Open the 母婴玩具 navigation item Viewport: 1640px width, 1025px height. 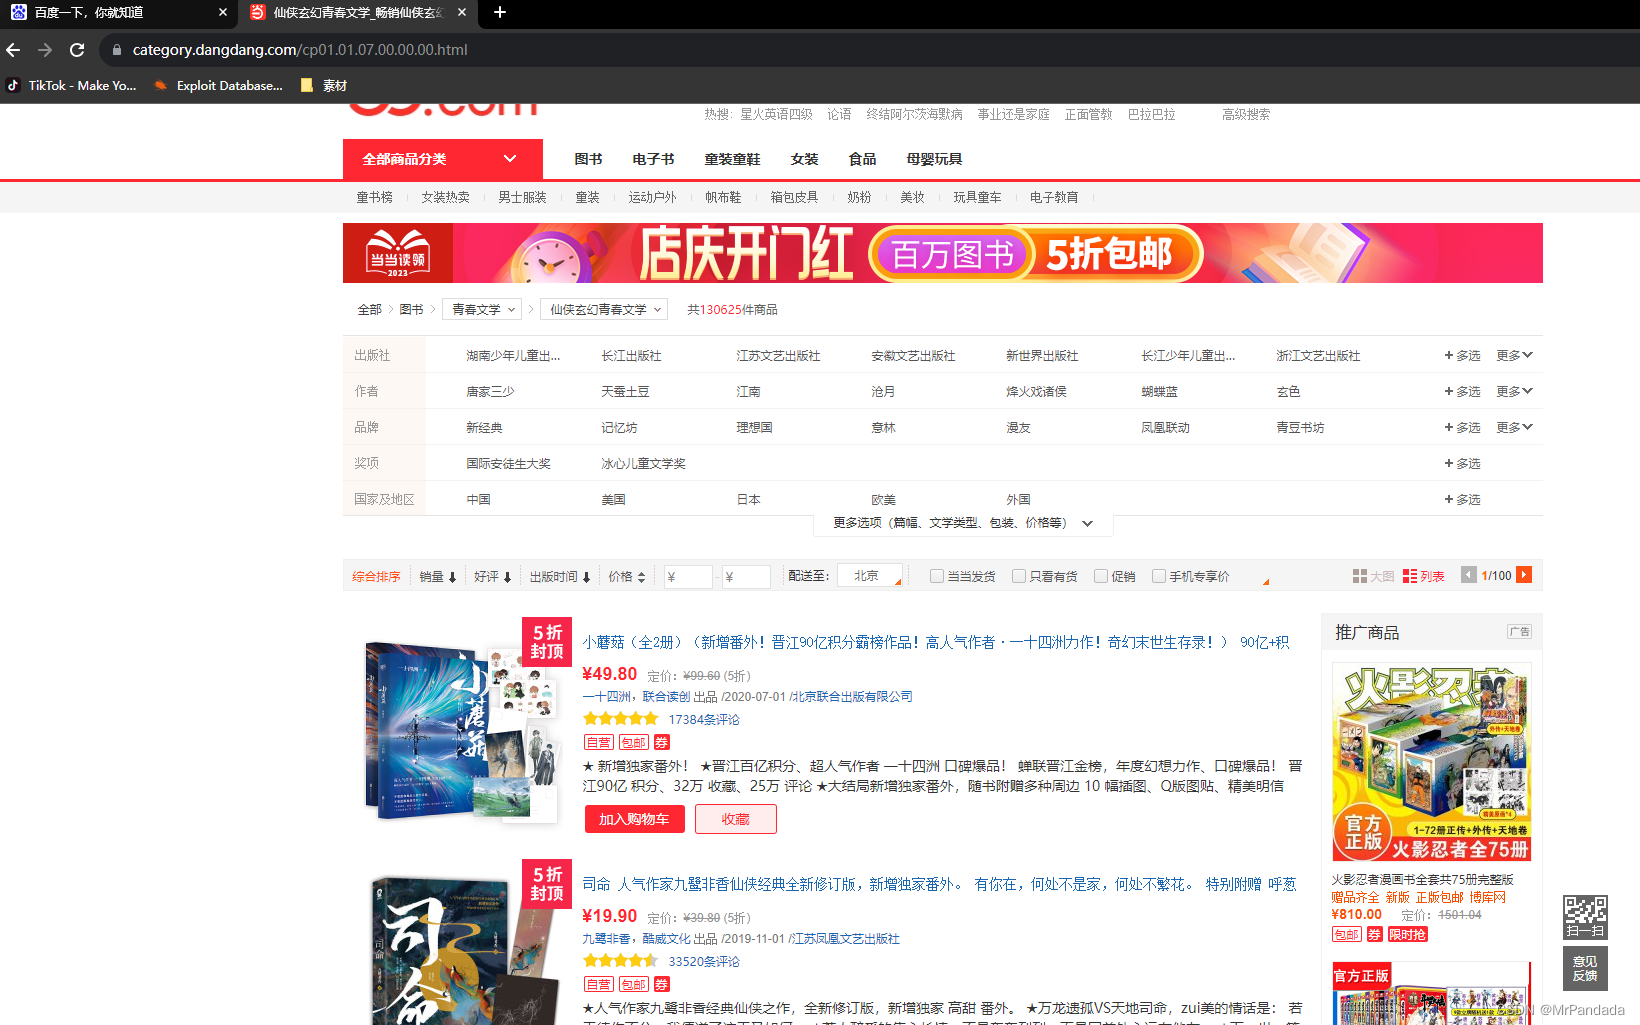point(934,159)
